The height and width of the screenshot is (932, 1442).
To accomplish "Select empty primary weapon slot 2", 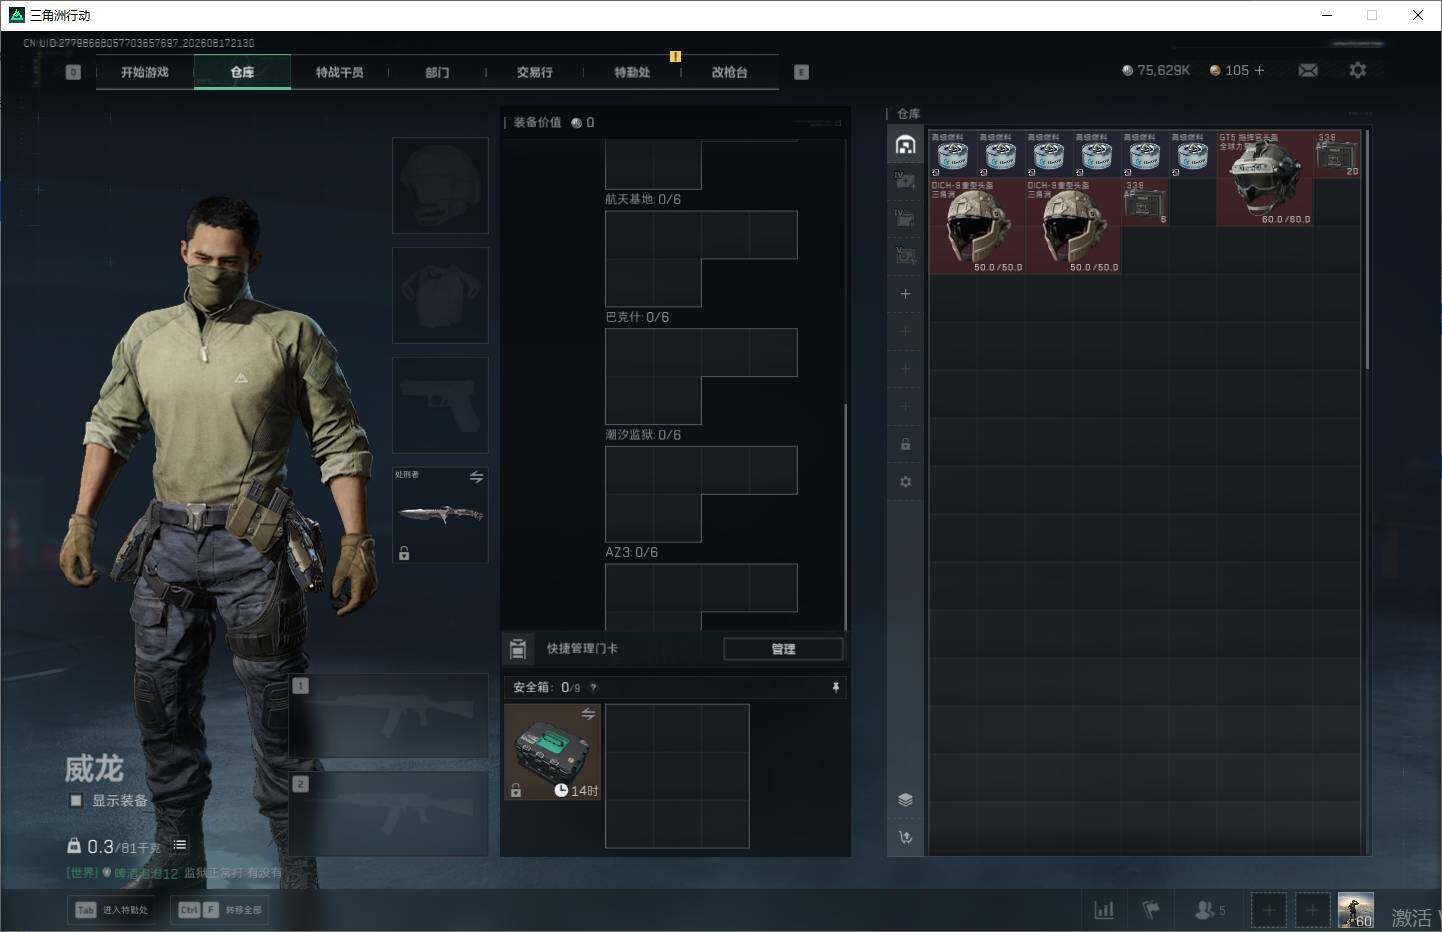I will coord(388,813).
